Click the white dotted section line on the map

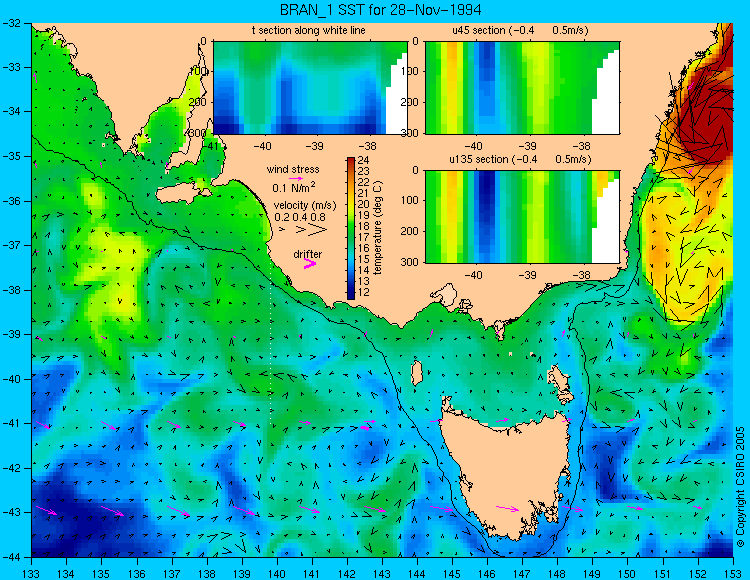click(x=271, y=339)
